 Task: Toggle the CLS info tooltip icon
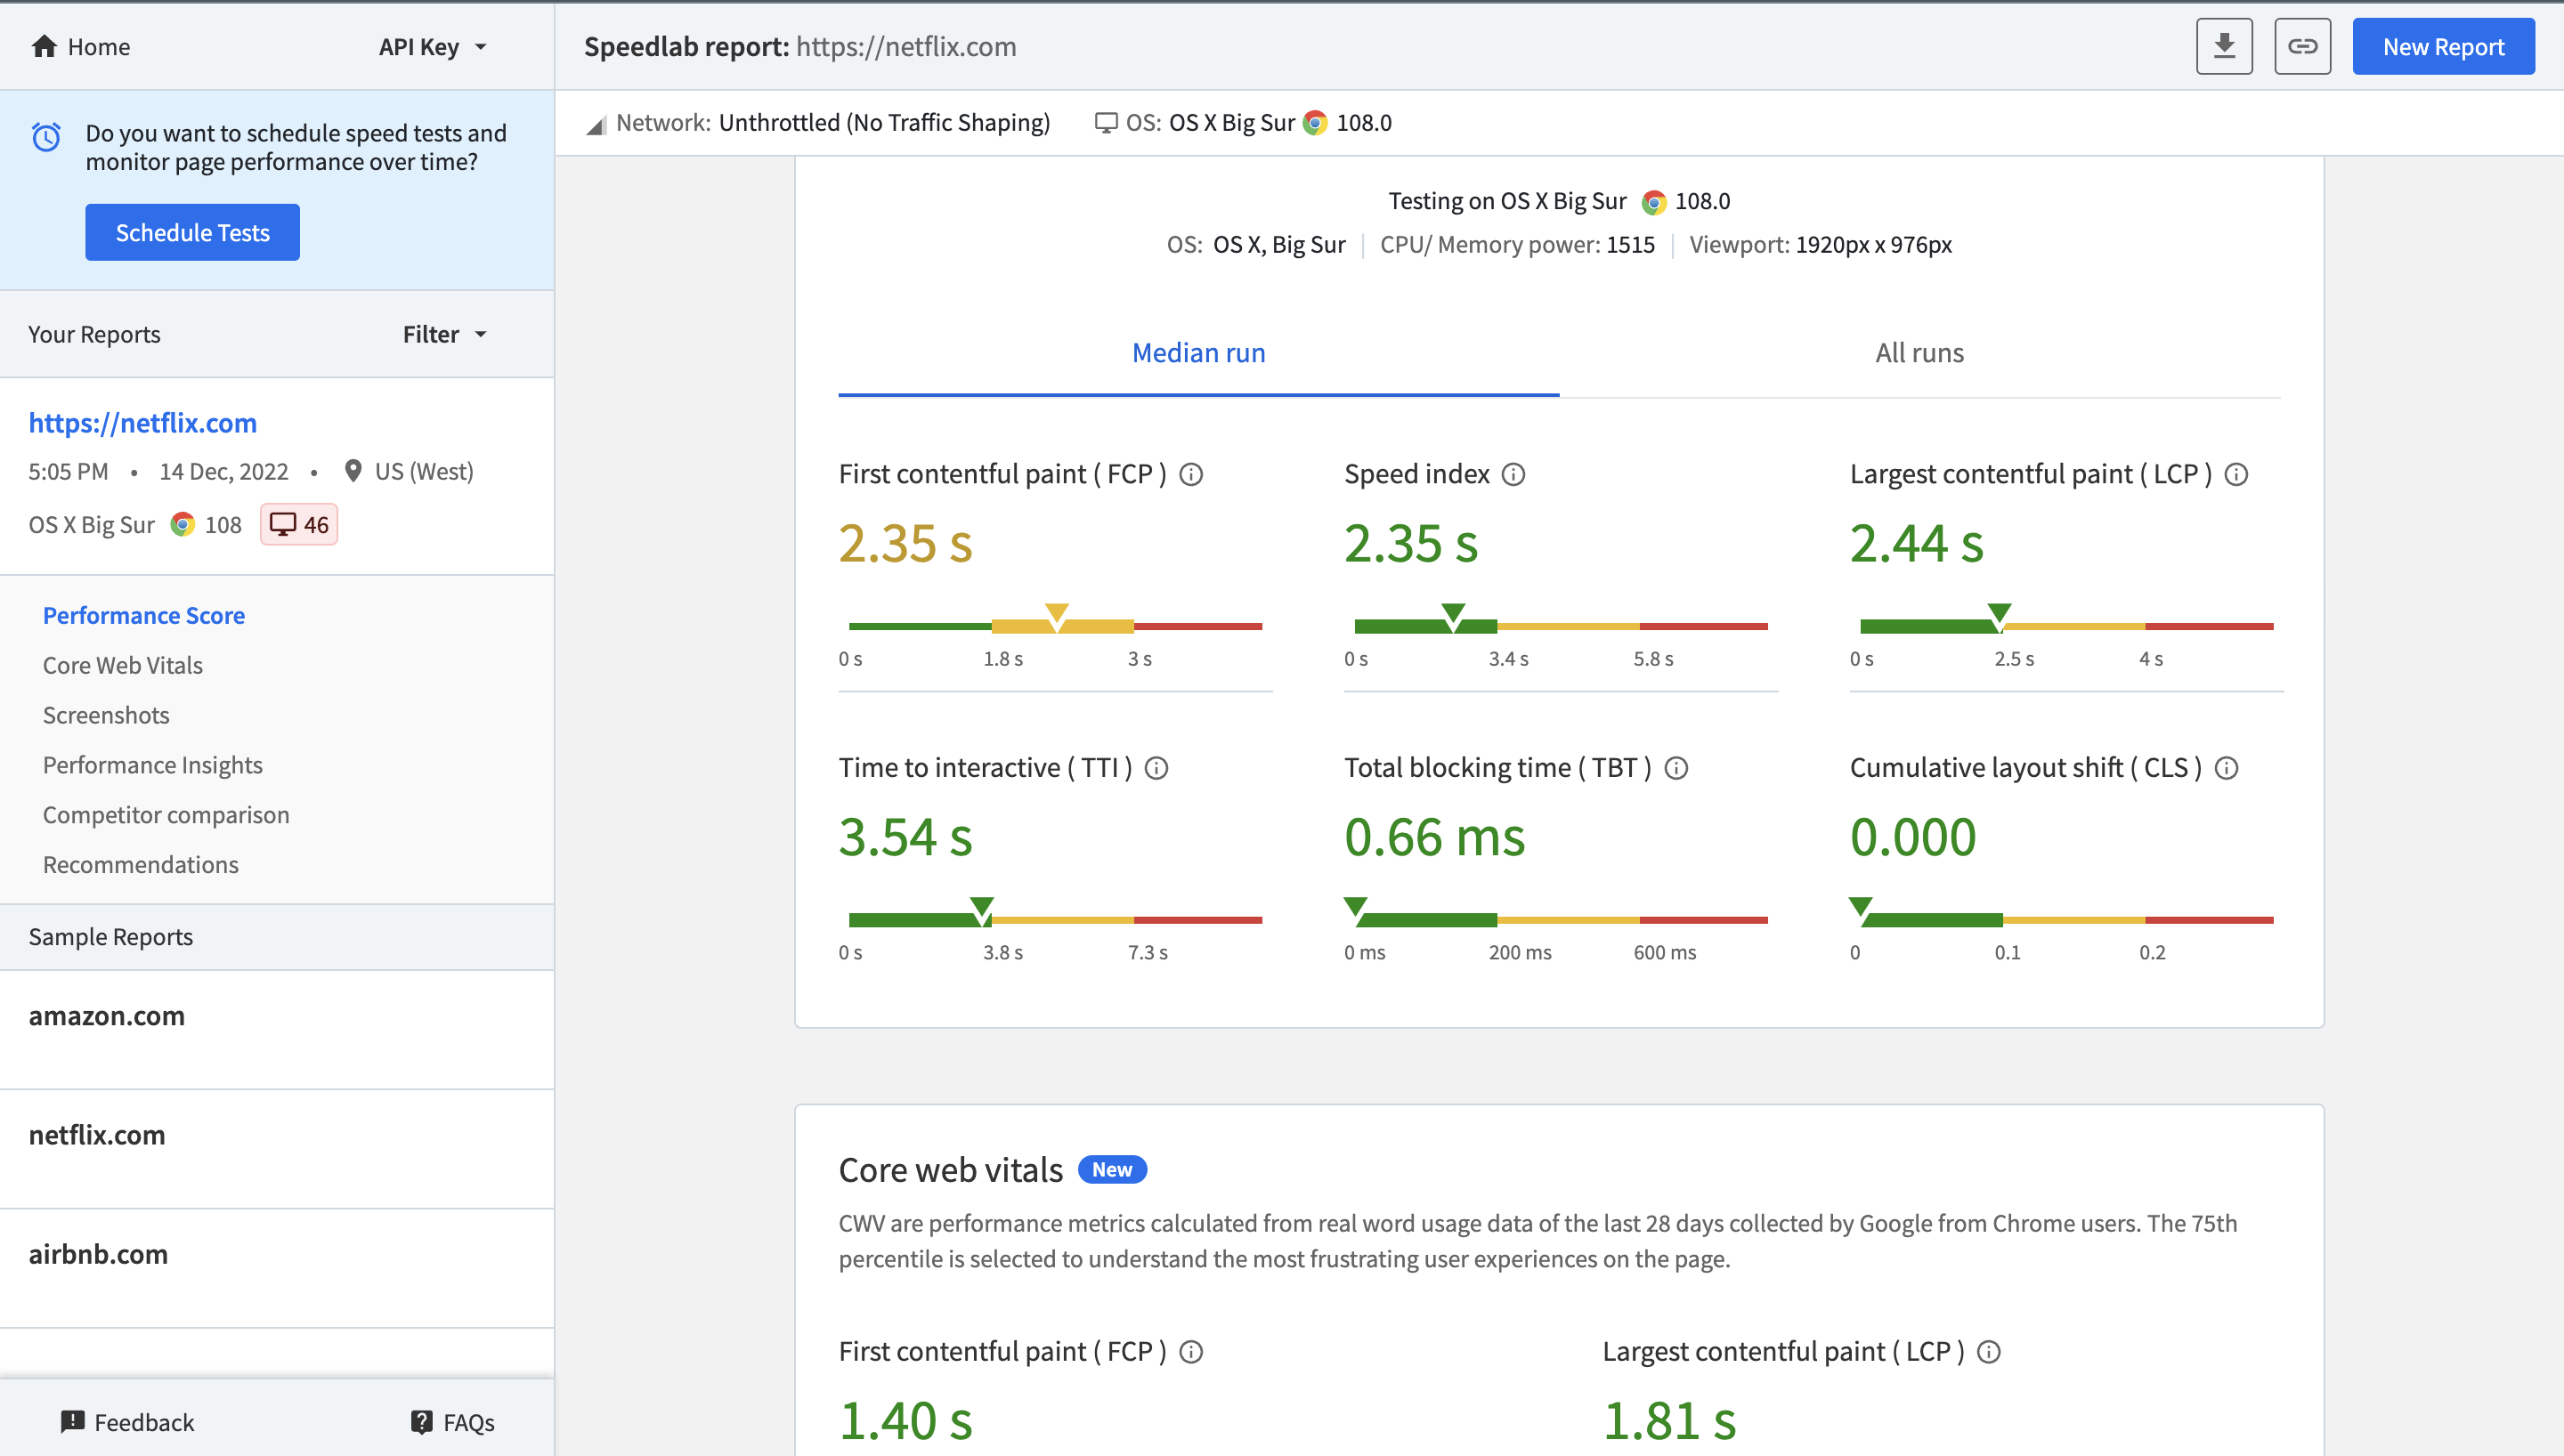[2224, 768]
